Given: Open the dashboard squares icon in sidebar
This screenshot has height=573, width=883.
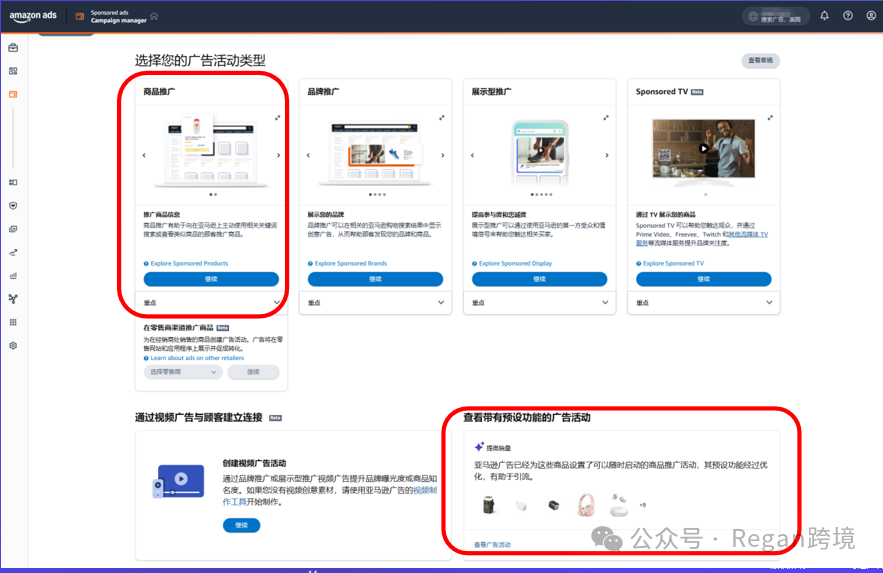Looking at the screenshot, I should [13, 71].
